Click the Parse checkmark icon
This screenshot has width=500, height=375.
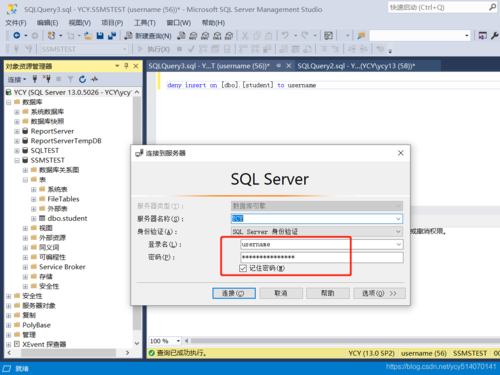(191, 49)
